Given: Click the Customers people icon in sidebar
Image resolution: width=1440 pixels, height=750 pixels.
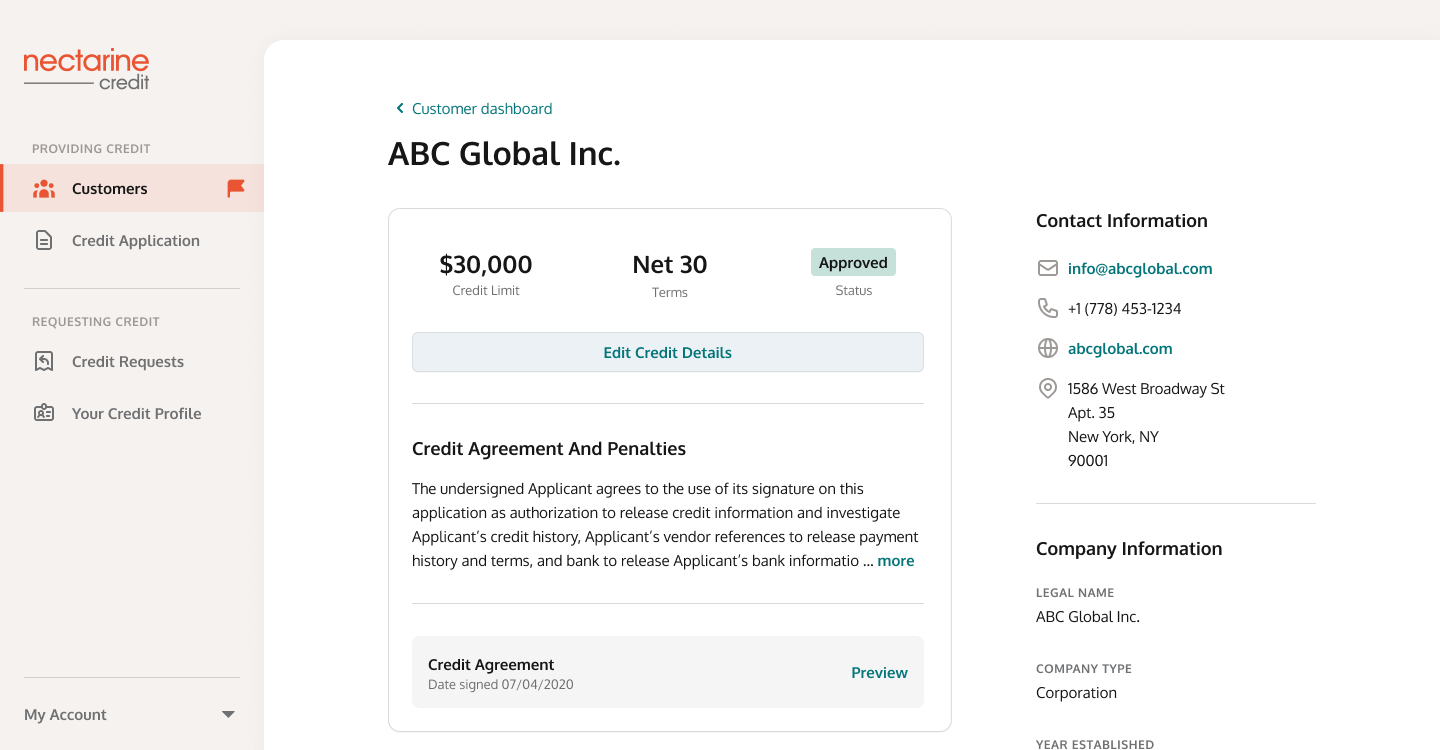Looking at the screenshot, I should click(44, 189).
